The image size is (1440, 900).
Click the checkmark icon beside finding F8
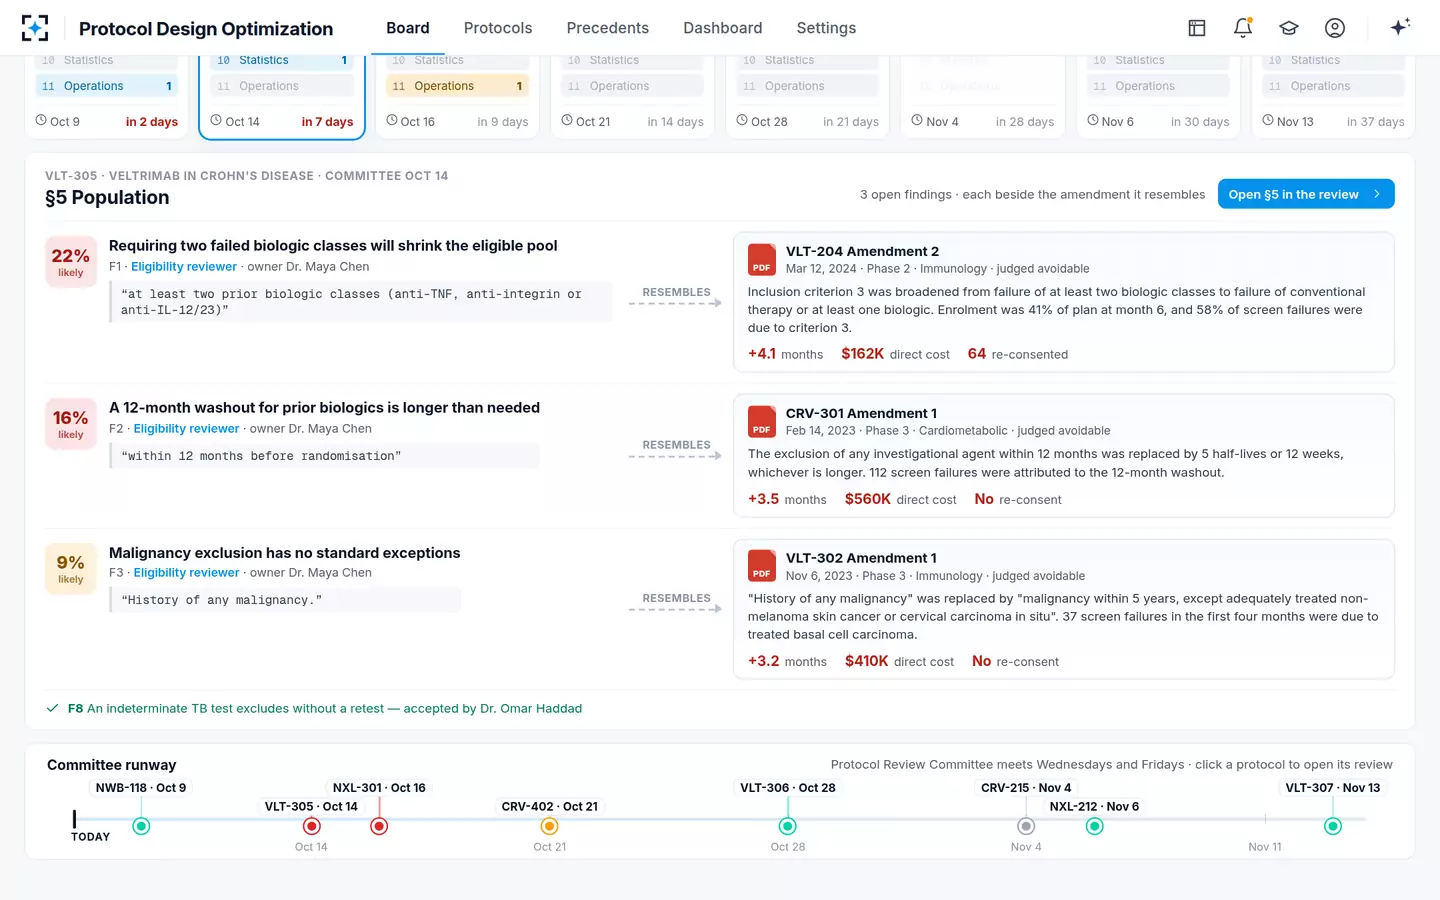click(x=53, y=708)
